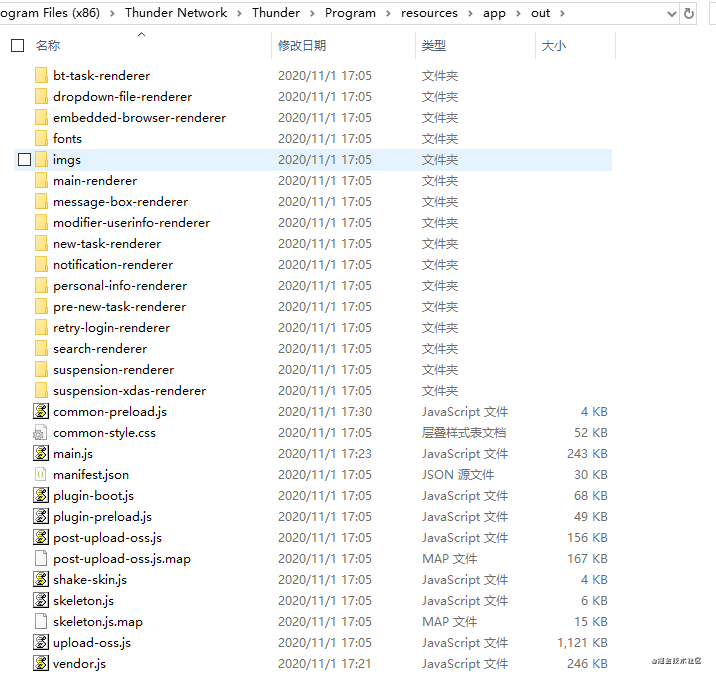Click the fonts folder icon

[x=41, y=138]
